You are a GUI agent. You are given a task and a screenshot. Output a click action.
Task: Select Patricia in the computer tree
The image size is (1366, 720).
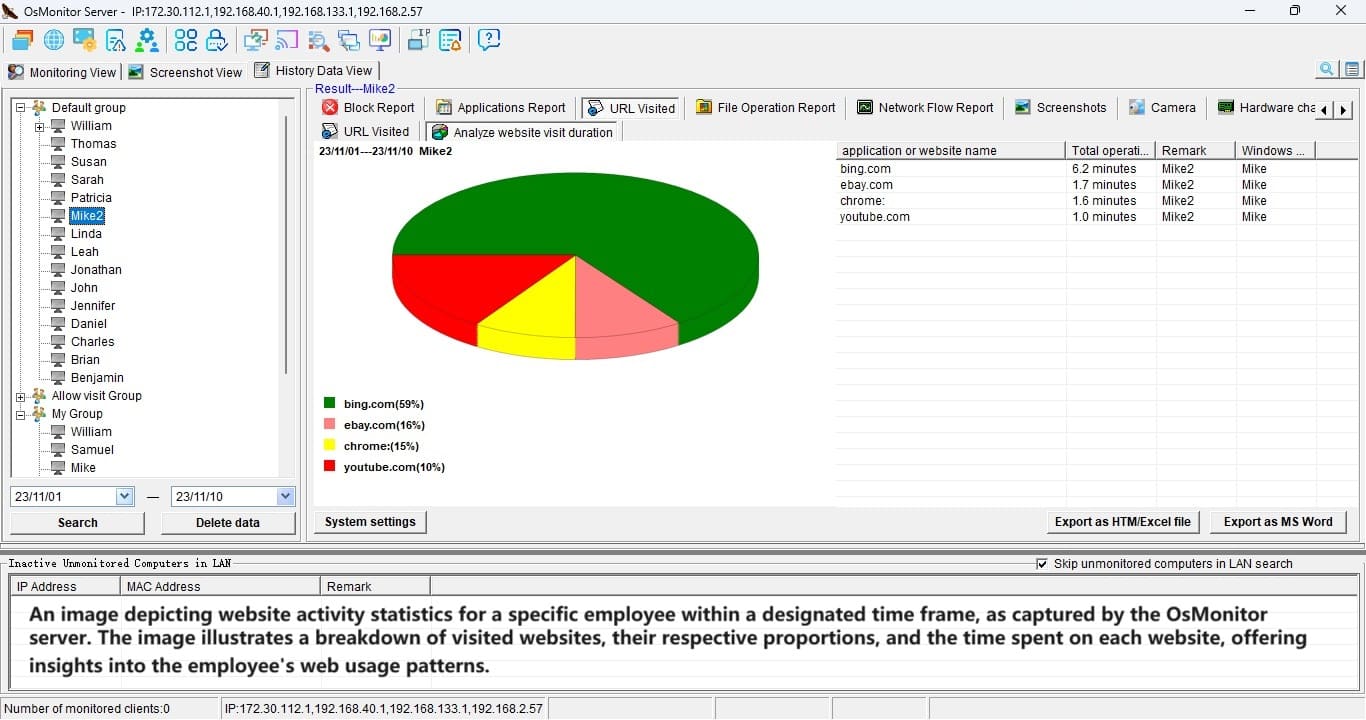(91, 198)
